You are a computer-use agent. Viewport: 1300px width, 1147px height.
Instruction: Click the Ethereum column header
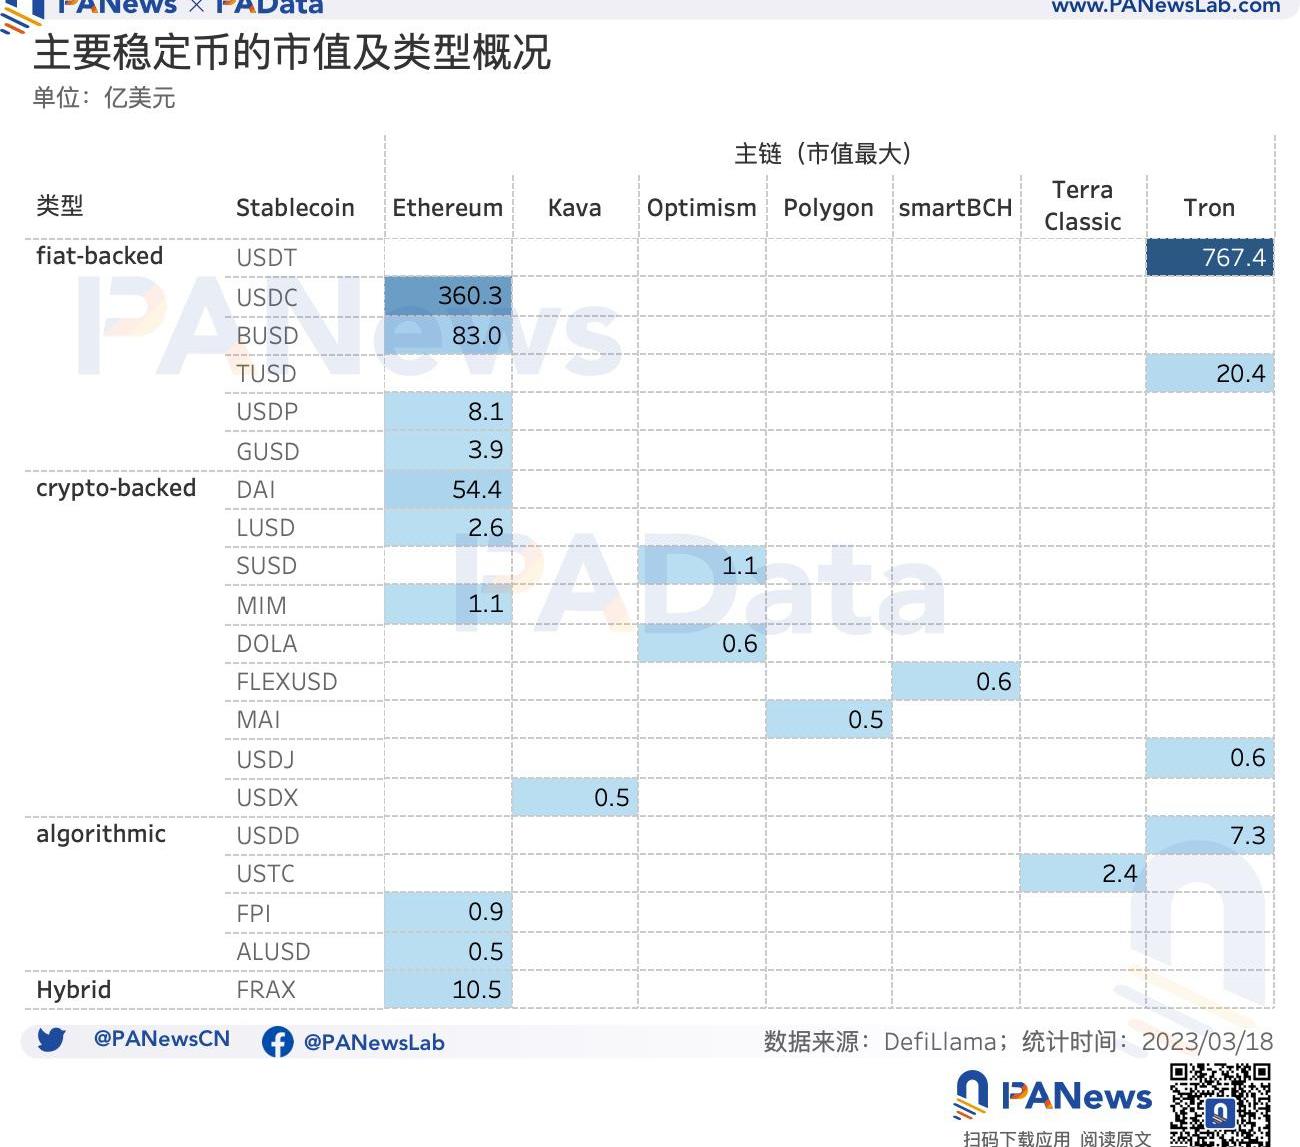(447, 208)
